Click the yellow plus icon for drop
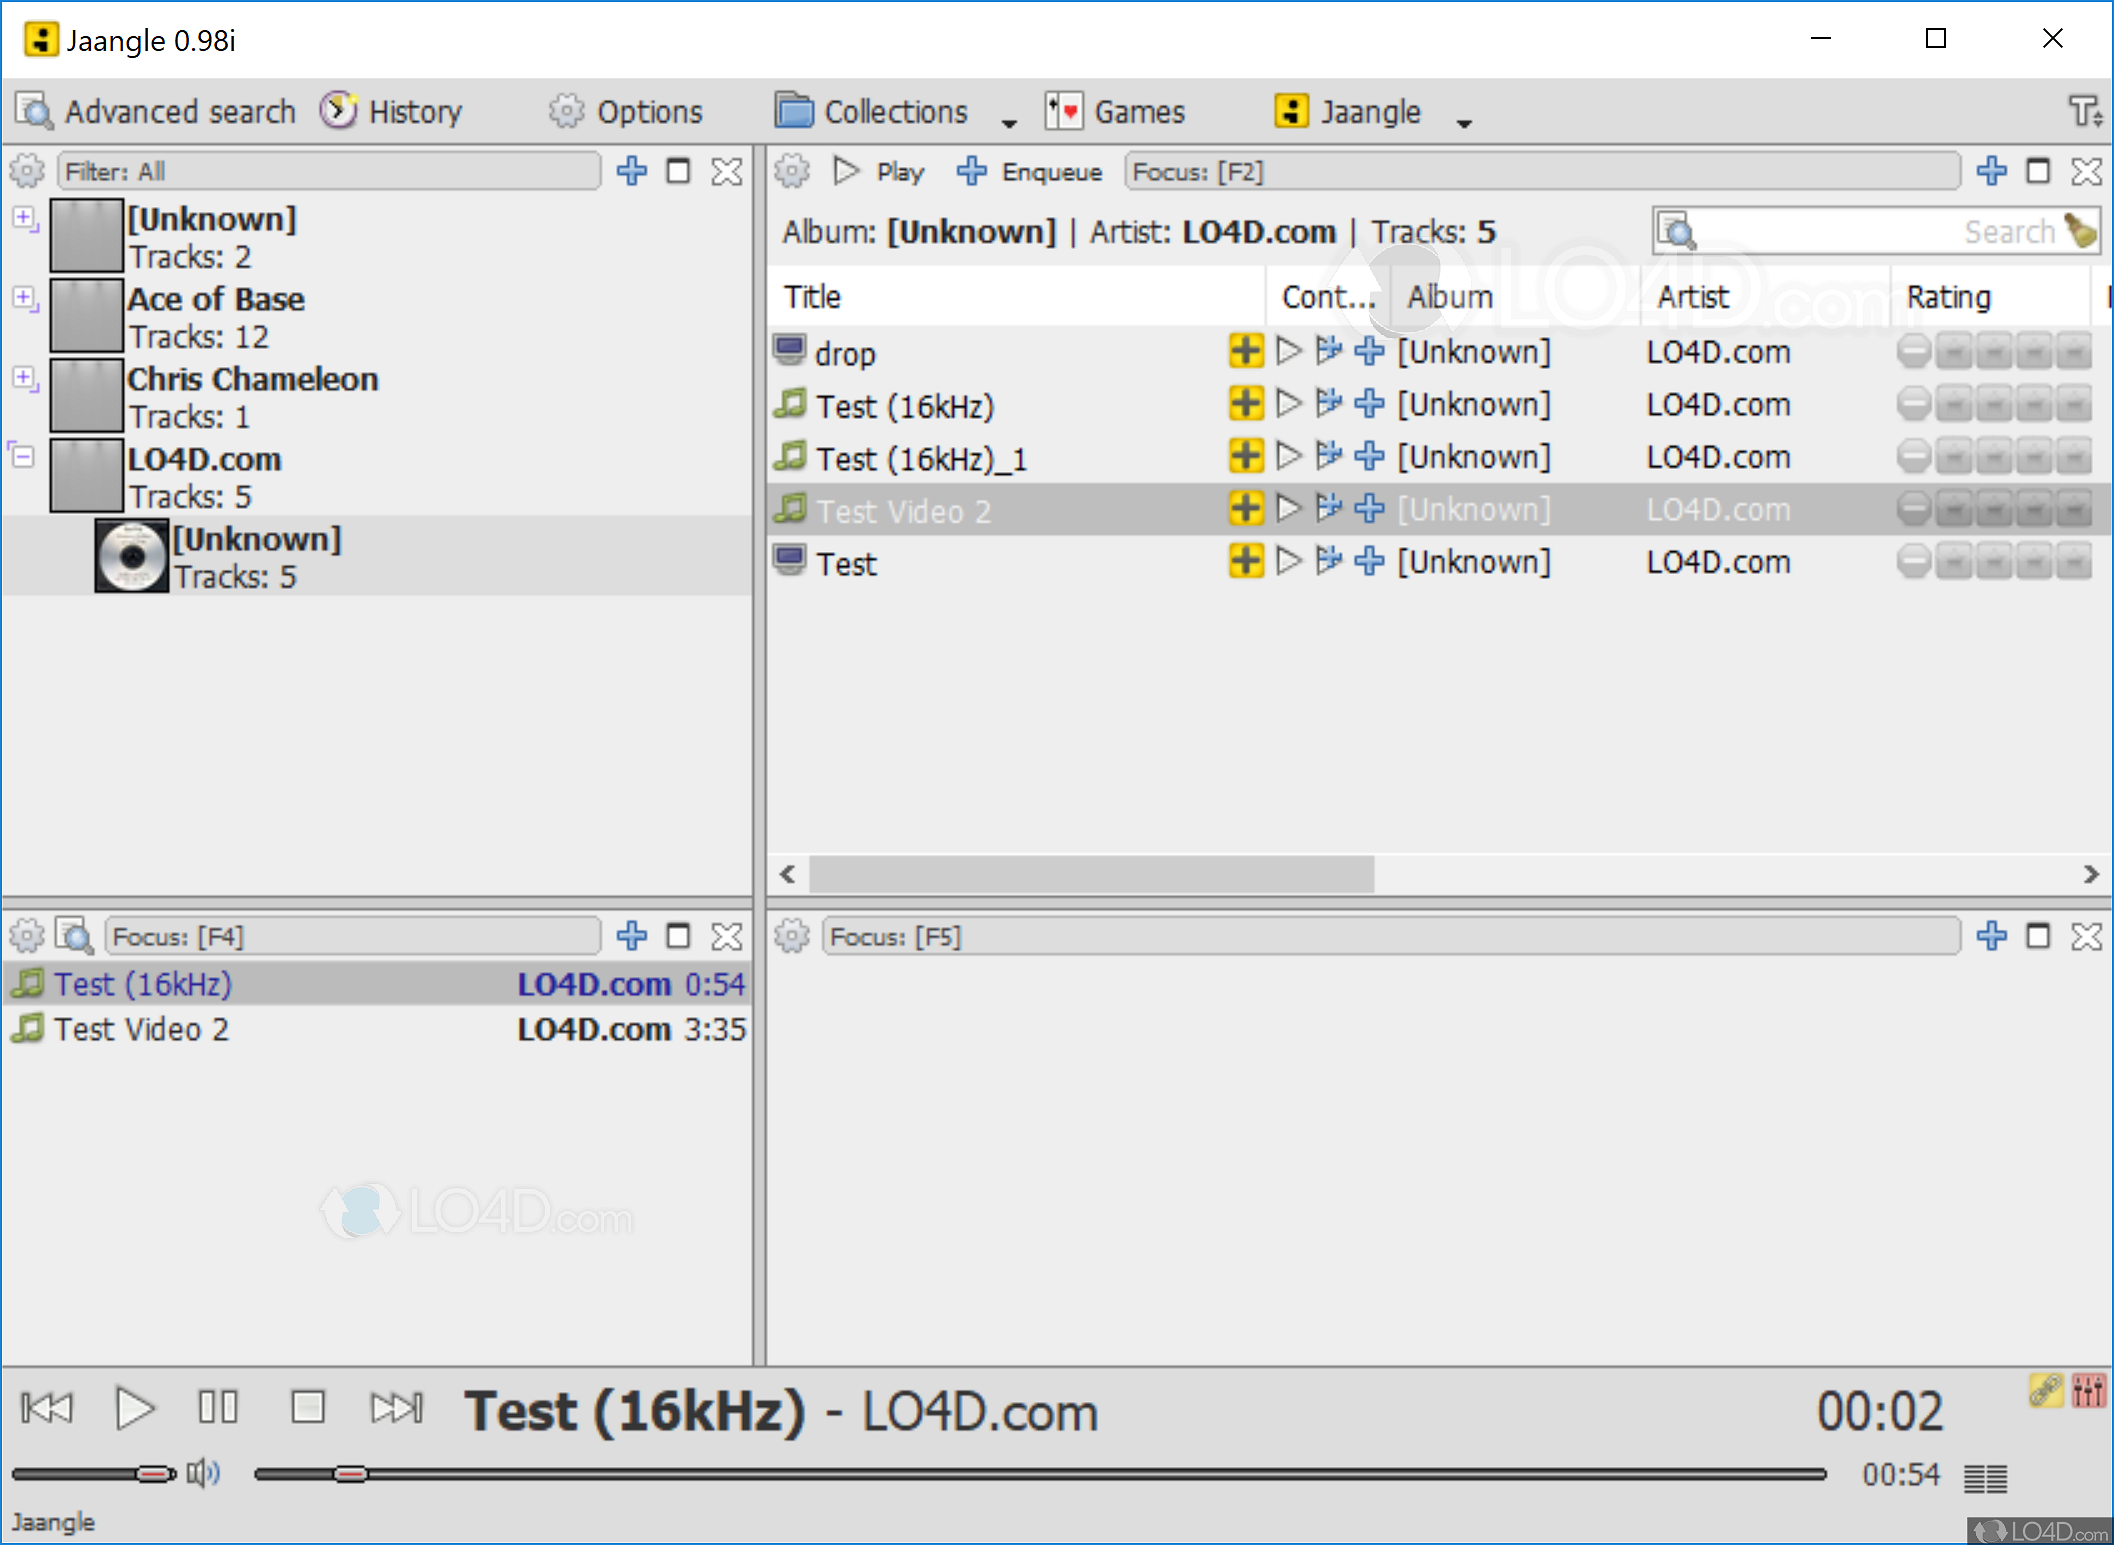This screenshot has width=2114, height=1545. pos(1245,351)
